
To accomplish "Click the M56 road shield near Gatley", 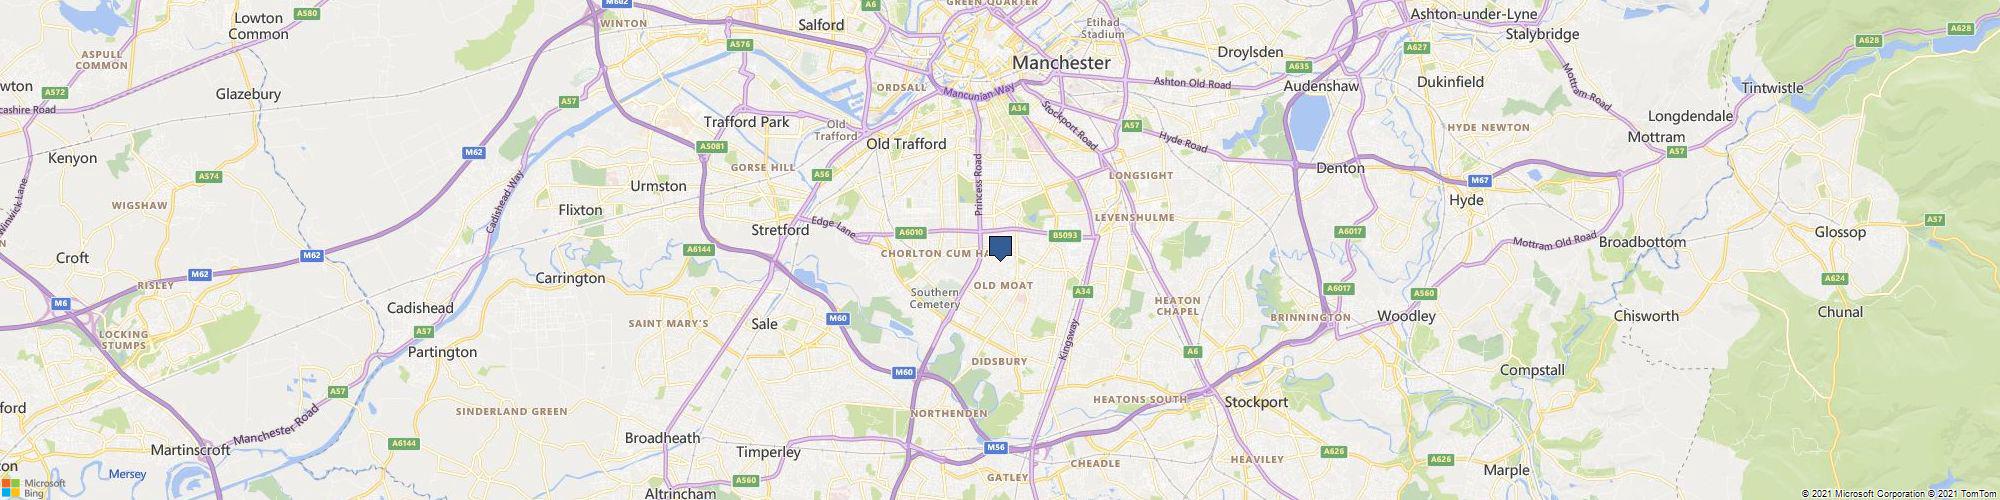I will (x=995, y=447).
